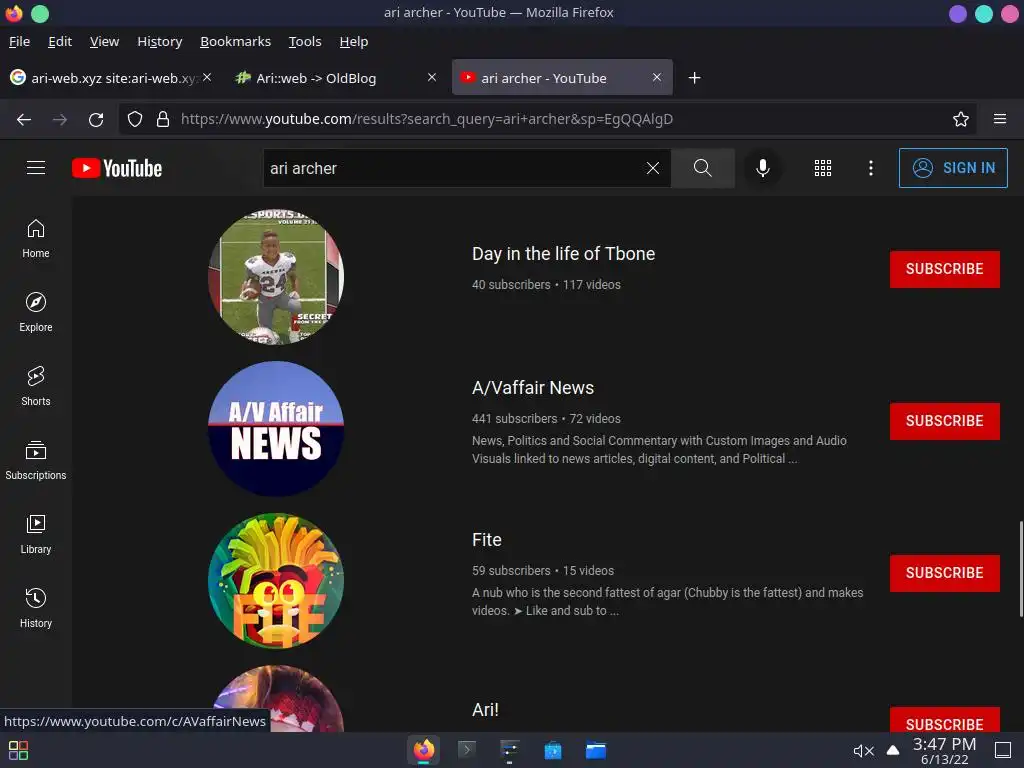Close the ari-web.xyz Google search tab
Screen dimensions: 1024x768
pyautogui.click(x=207, y=77)
